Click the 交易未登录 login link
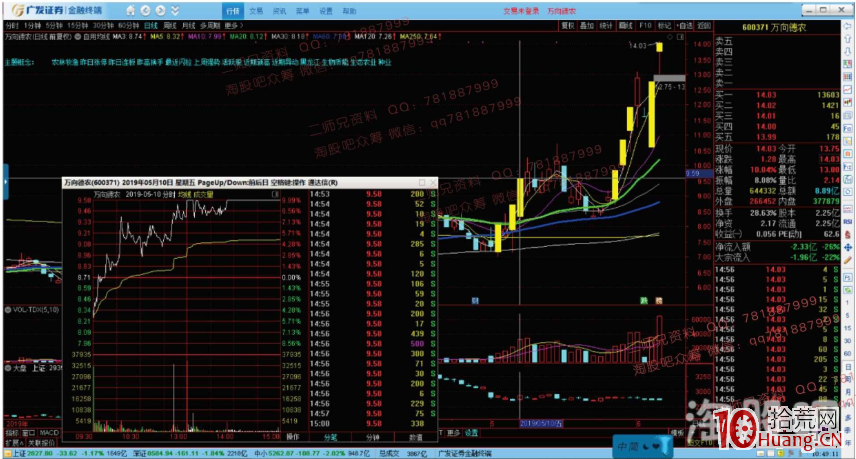The image size is (856, 459). [521, 11]
